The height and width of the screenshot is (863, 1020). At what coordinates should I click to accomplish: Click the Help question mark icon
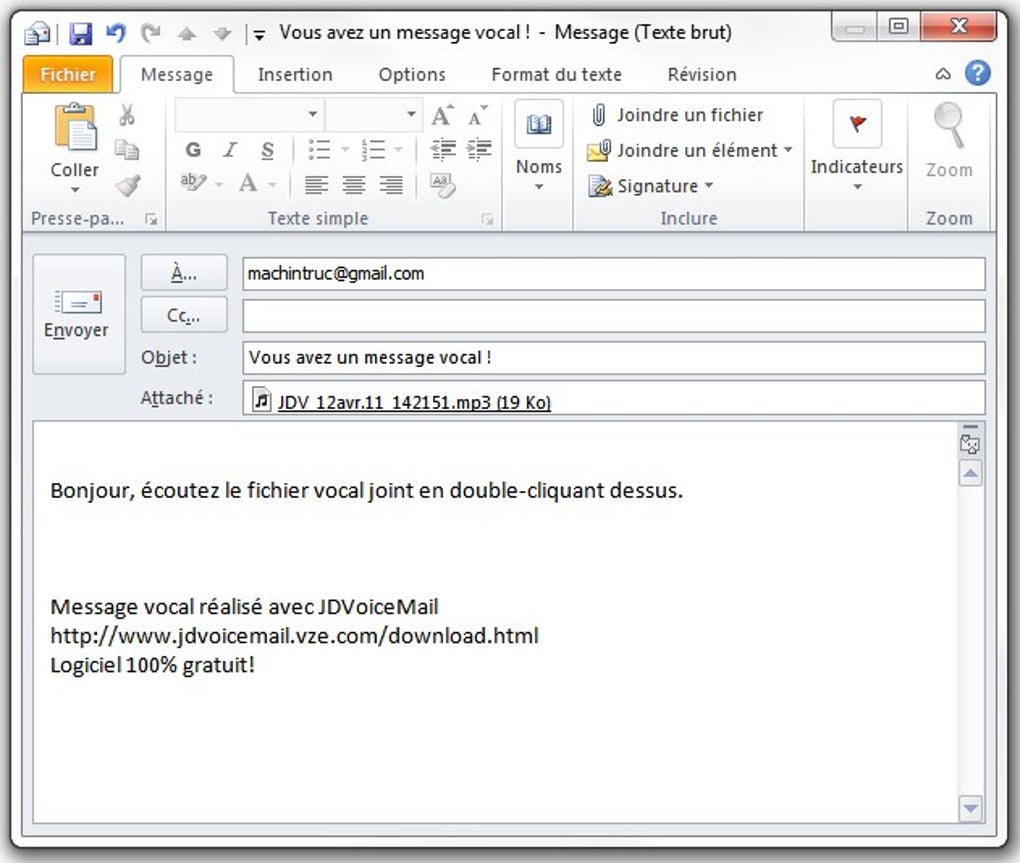click(977, 73)
